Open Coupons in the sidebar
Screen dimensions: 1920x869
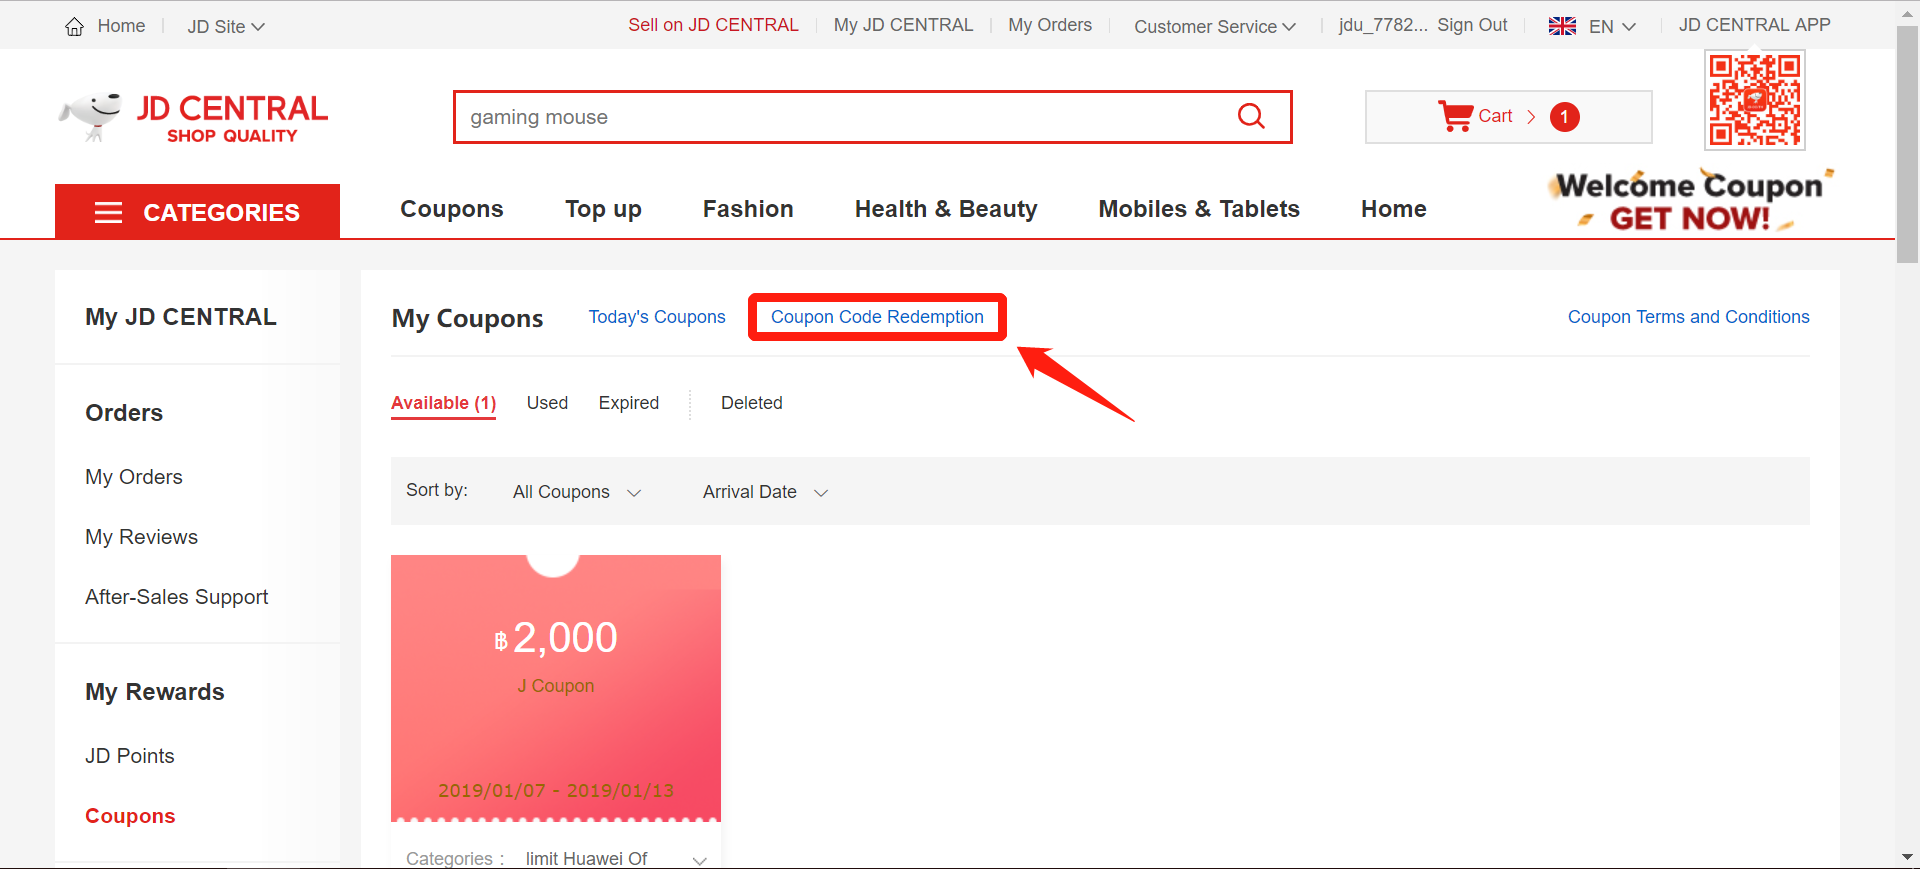pos(130,816)
